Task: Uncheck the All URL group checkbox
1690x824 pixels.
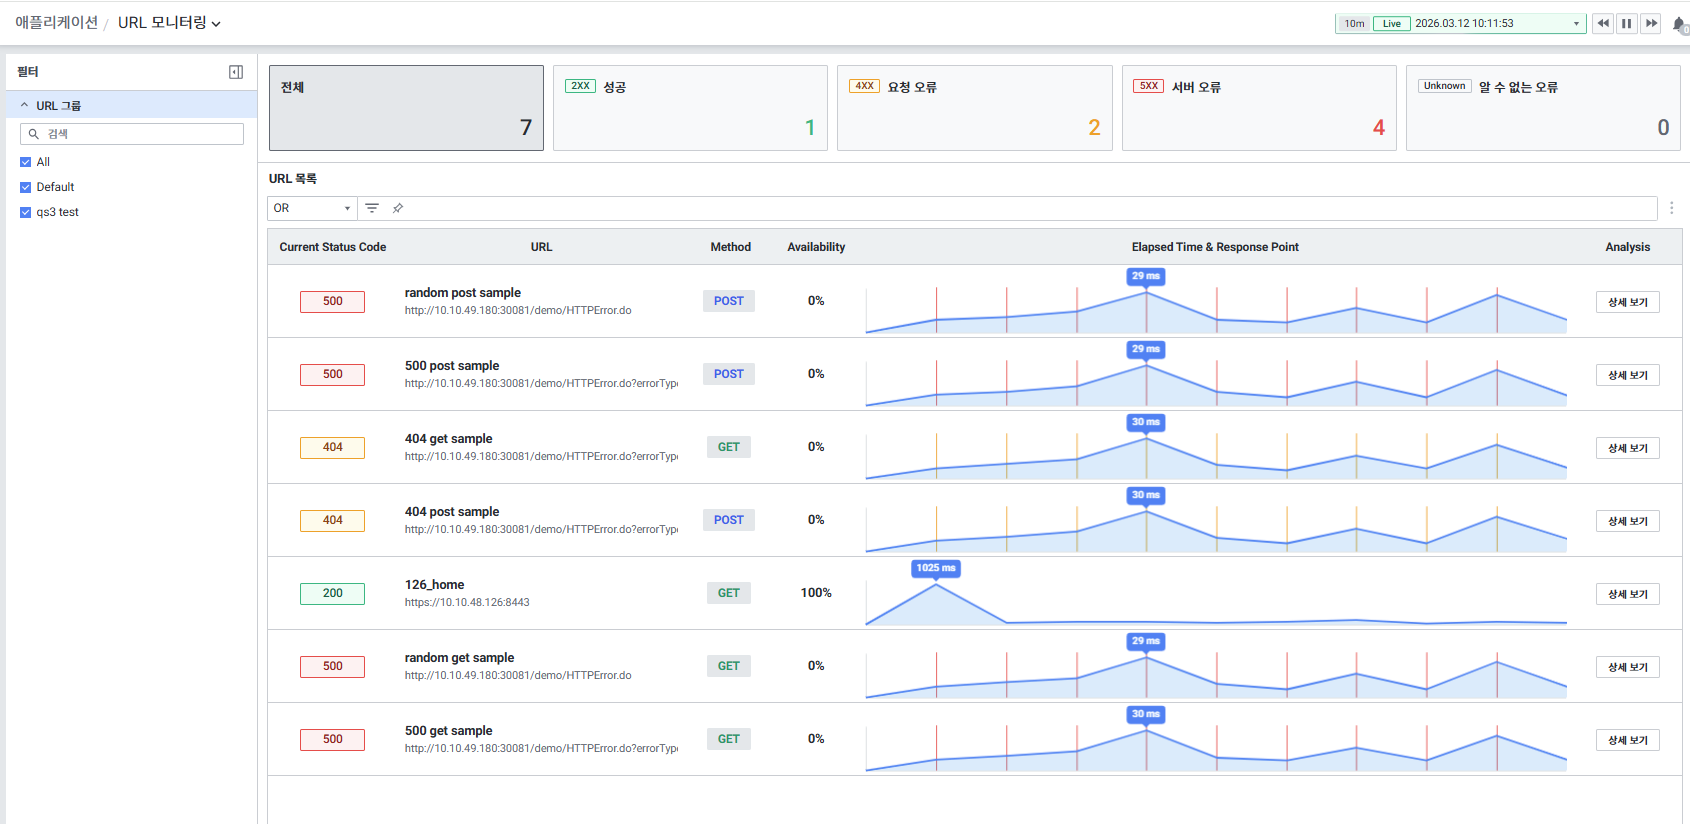Action: (26, 162)
